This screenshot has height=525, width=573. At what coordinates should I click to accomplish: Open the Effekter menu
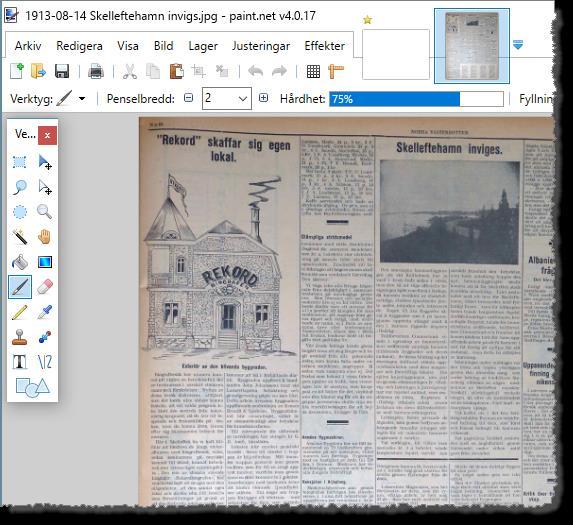pyautogui.click(x=325, y=46)
